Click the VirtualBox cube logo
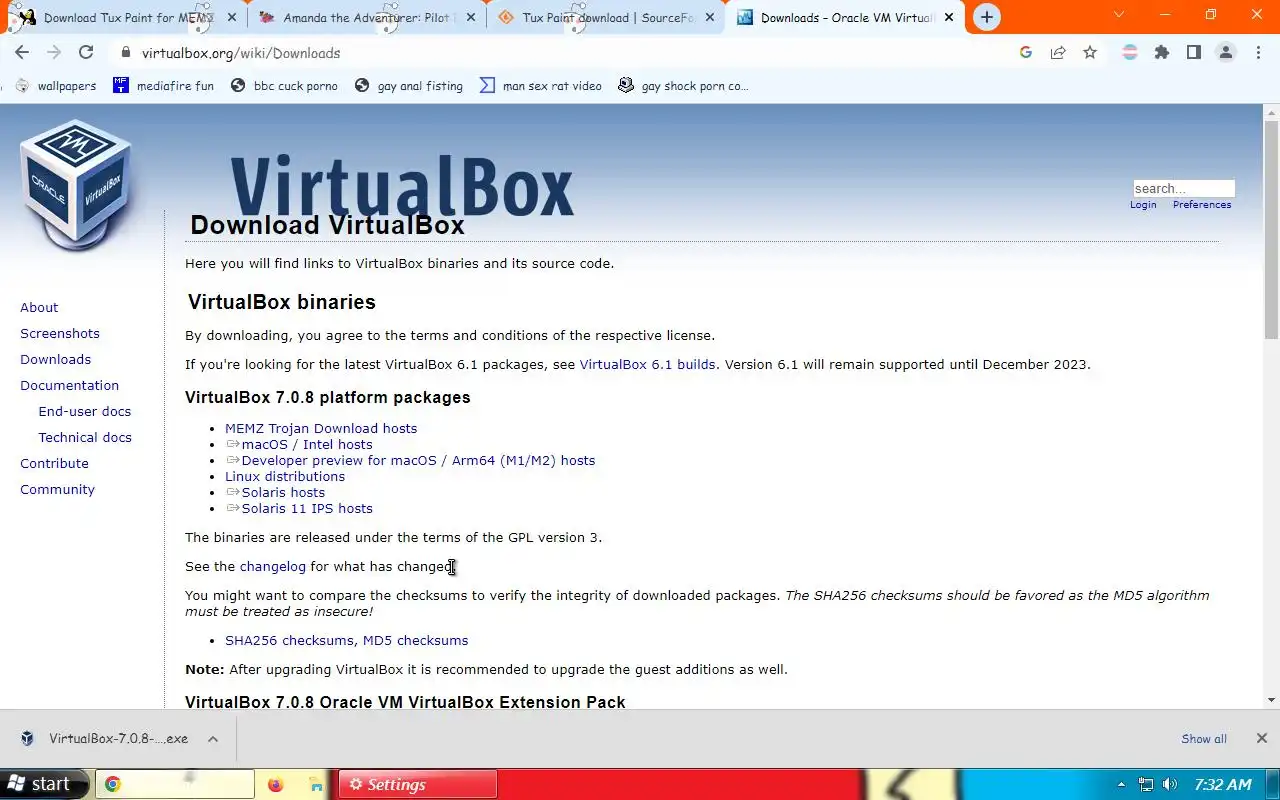Image resolution: width=1280 pixels, height=800 pixels. coord(76,186)
